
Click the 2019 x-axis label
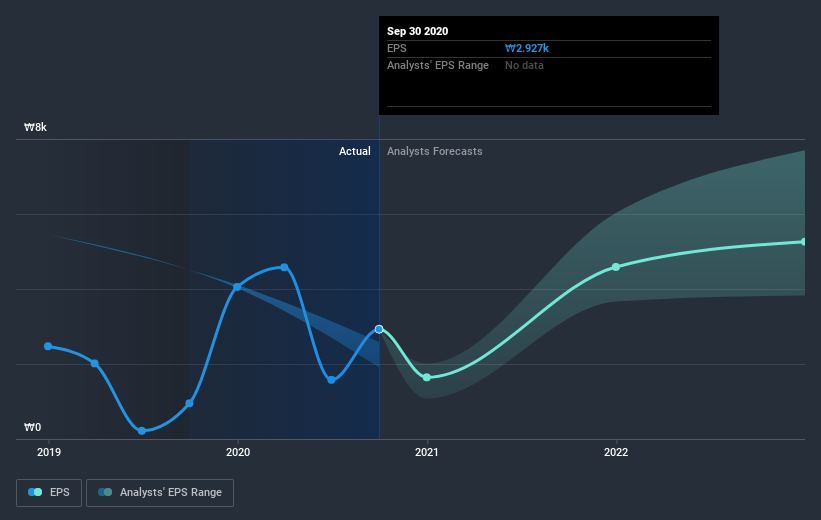pyautogui.click(x=49, y=452)
